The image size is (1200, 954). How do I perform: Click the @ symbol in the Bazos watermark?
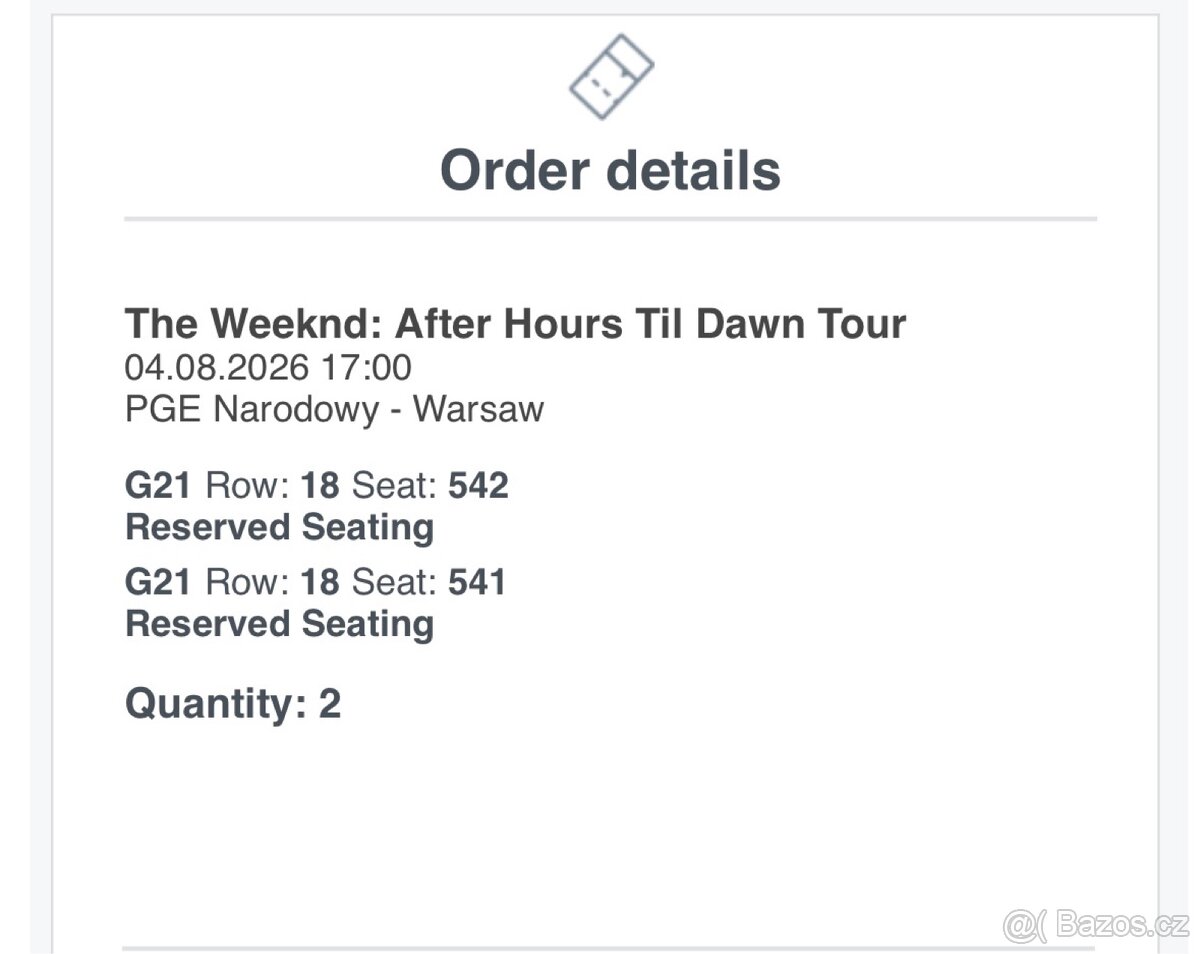click(x=1018, y=925)
